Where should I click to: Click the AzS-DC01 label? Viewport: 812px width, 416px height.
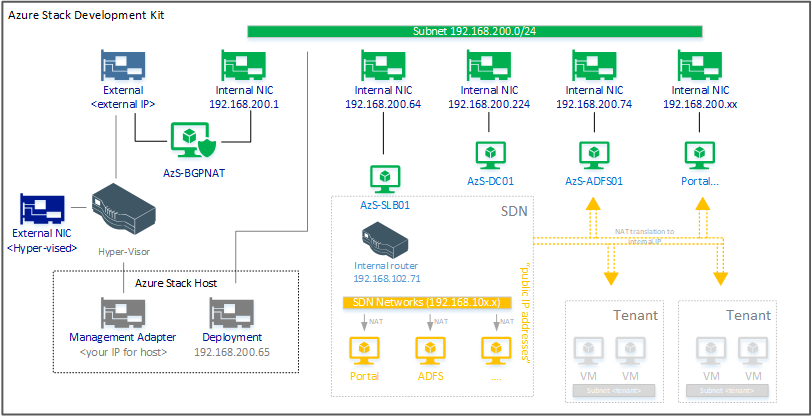click(x=490, y=181)
